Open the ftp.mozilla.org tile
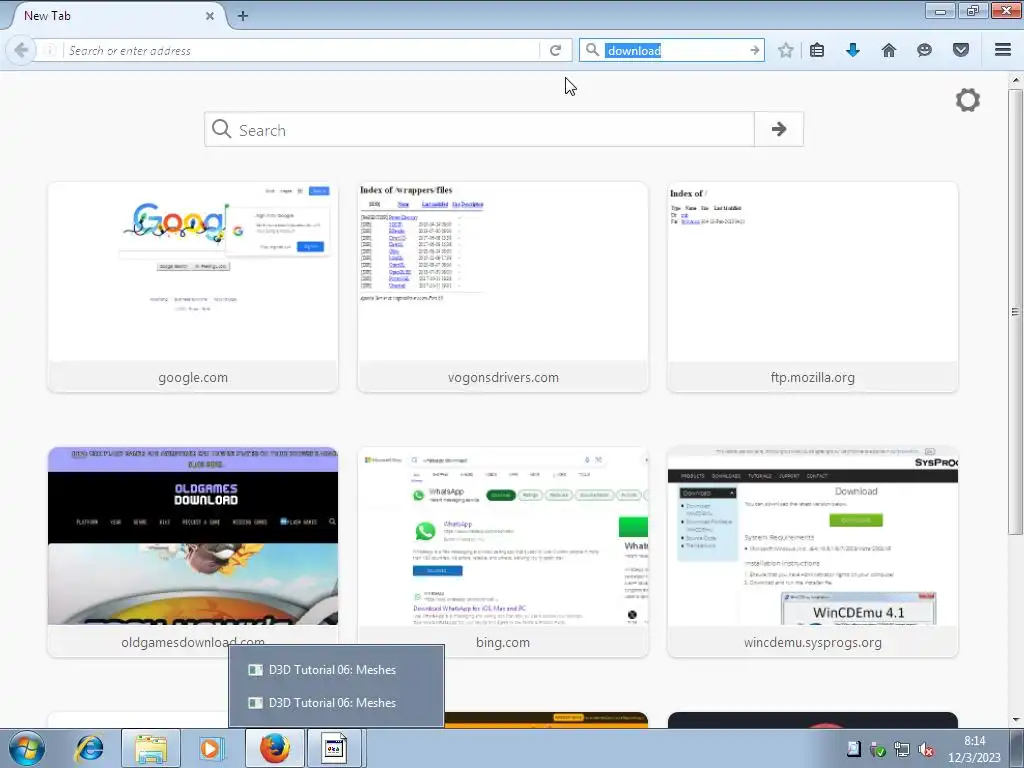 tap(812, 287)
